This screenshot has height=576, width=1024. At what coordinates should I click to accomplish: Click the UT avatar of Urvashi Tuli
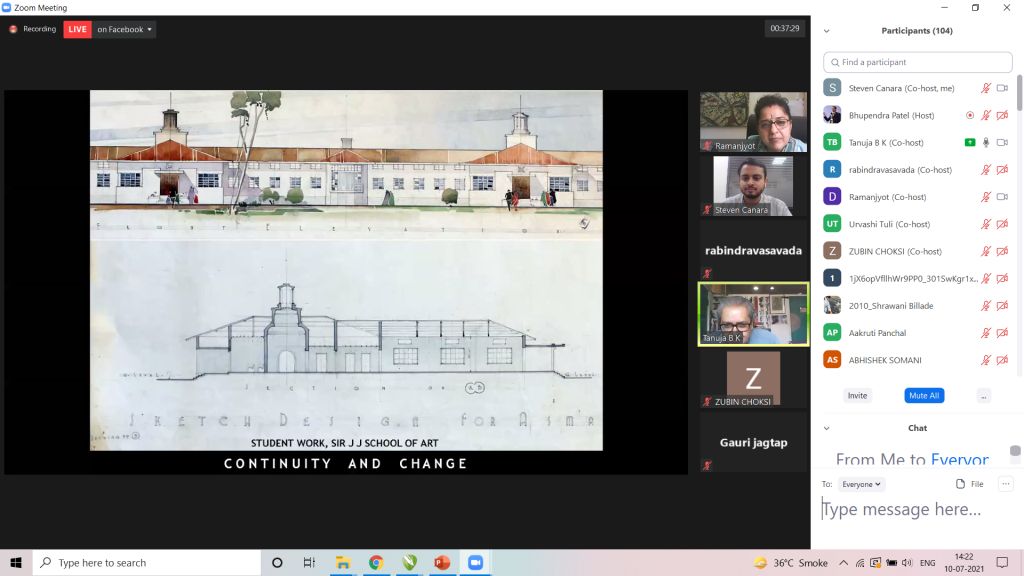pyautogui.click(x=832, y=224)
